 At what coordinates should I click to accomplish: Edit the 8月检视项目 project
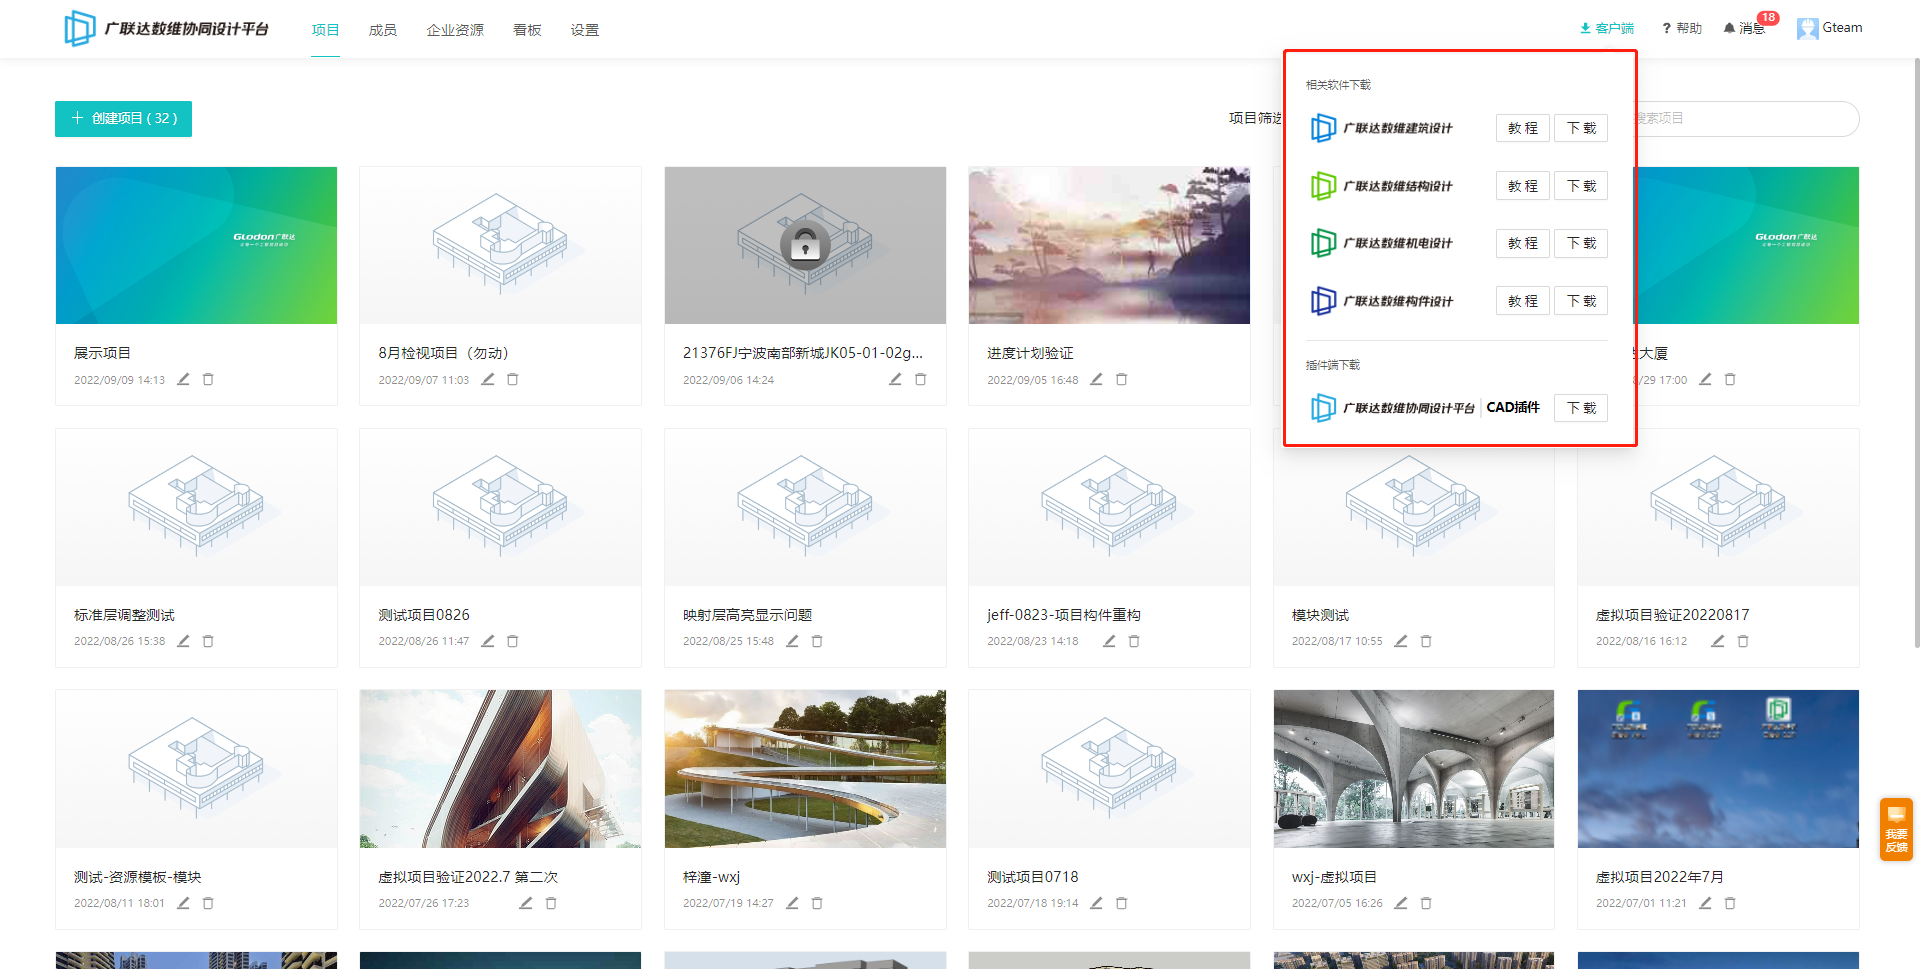click(488, 379)
